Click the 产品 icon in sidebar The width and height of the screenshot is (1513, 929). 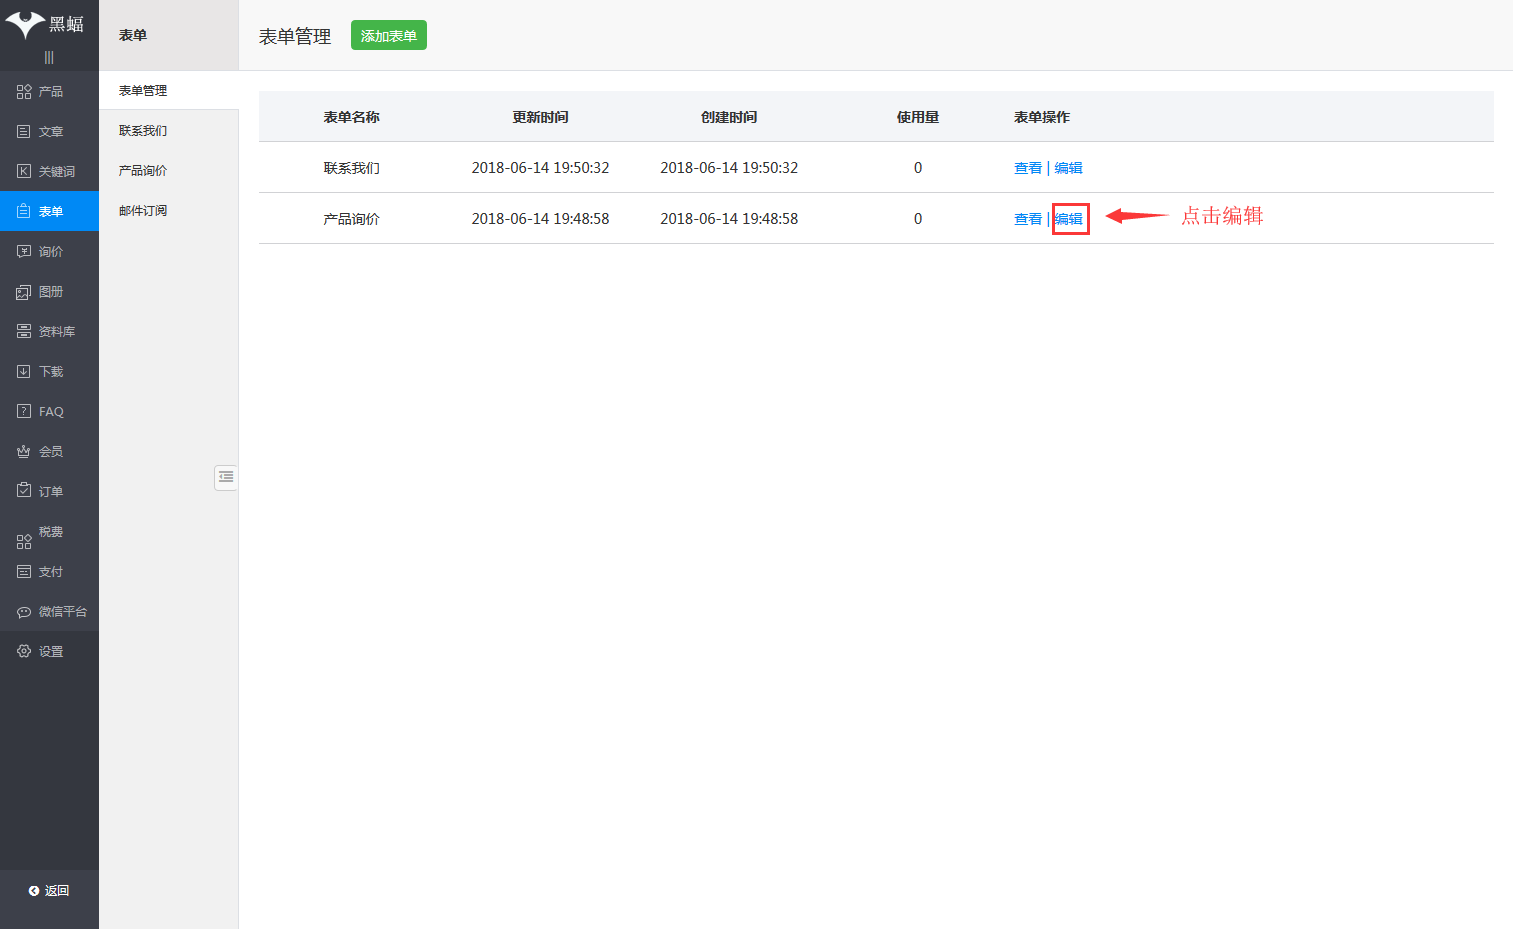click(x=24, y=92)
